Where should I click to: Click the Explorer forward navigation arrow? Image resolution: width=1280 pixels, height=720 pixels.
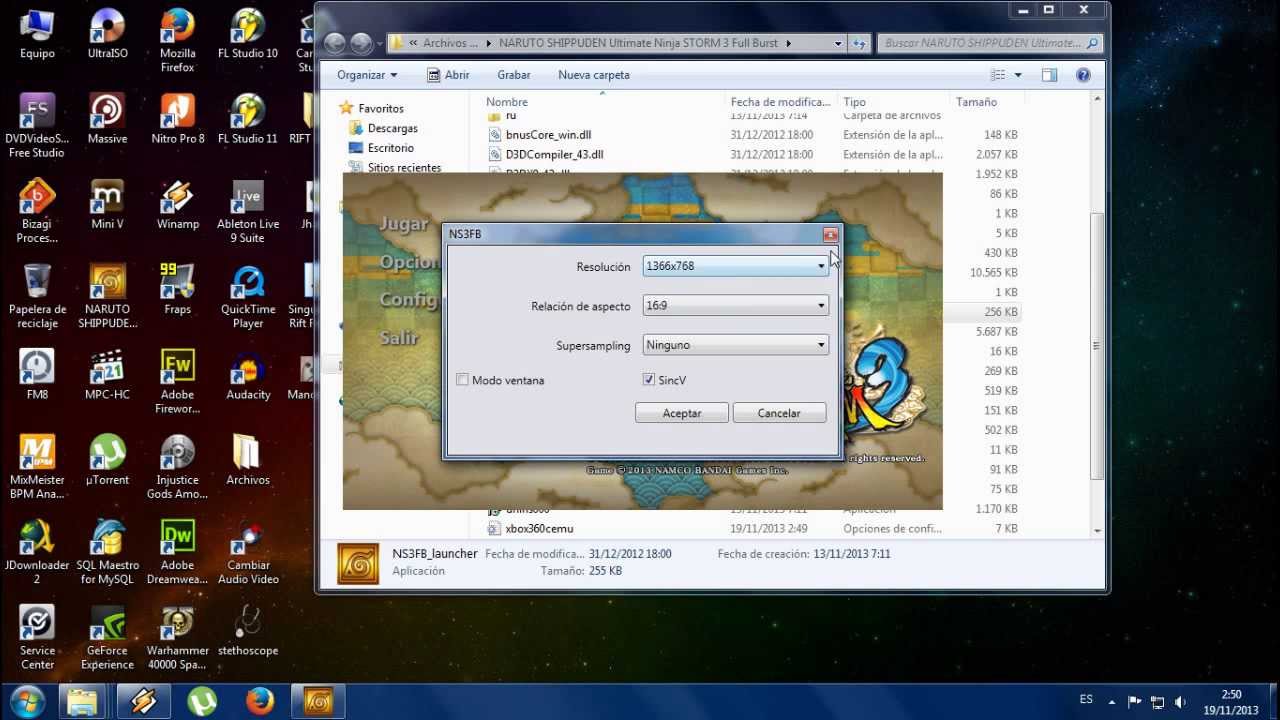(362, 43)
